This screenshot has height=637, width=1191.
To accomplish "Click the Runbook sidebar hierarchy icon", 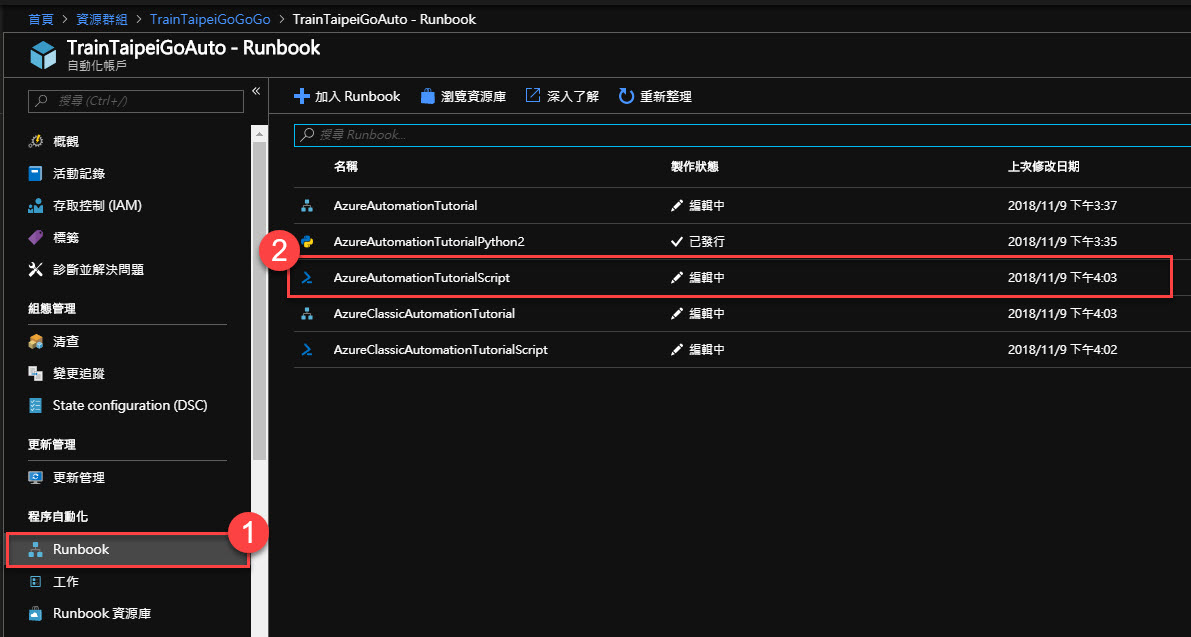I will [36, 550].
